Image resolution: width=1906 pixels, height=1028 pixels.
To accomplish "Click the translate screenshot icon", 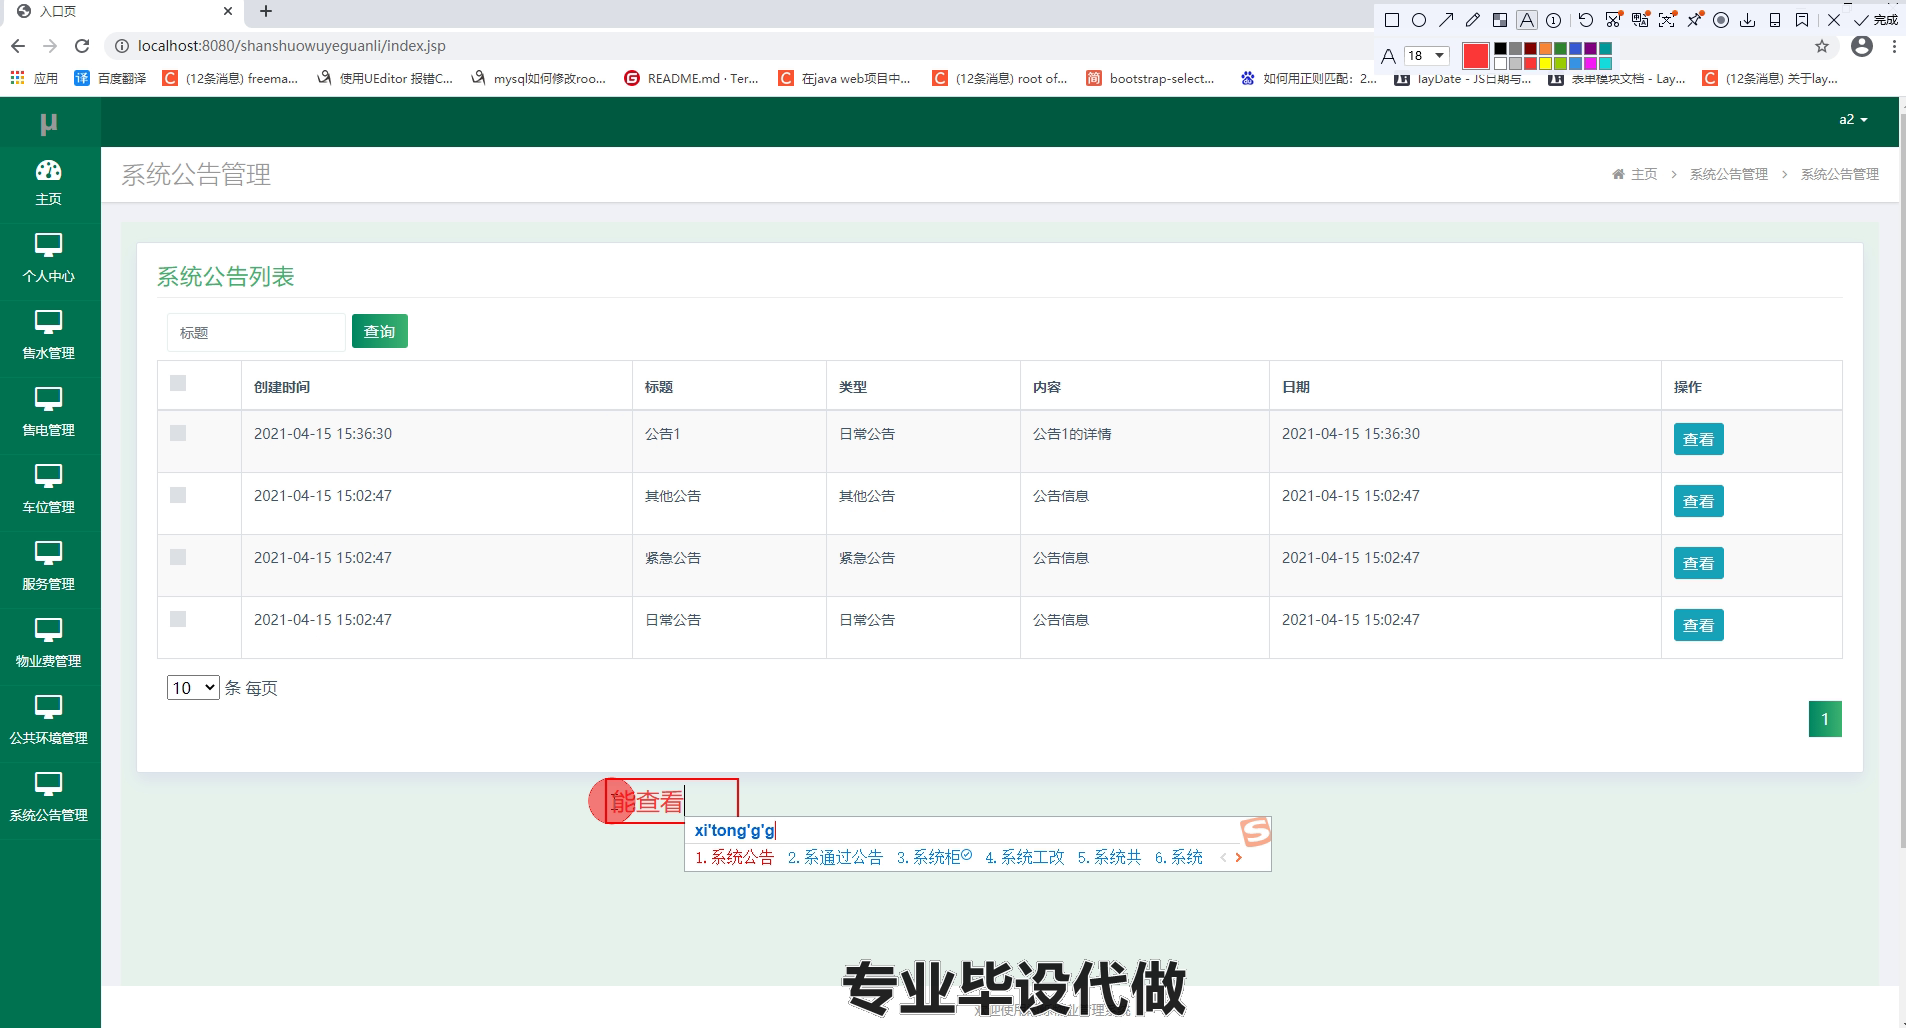I will point(1640,20).
